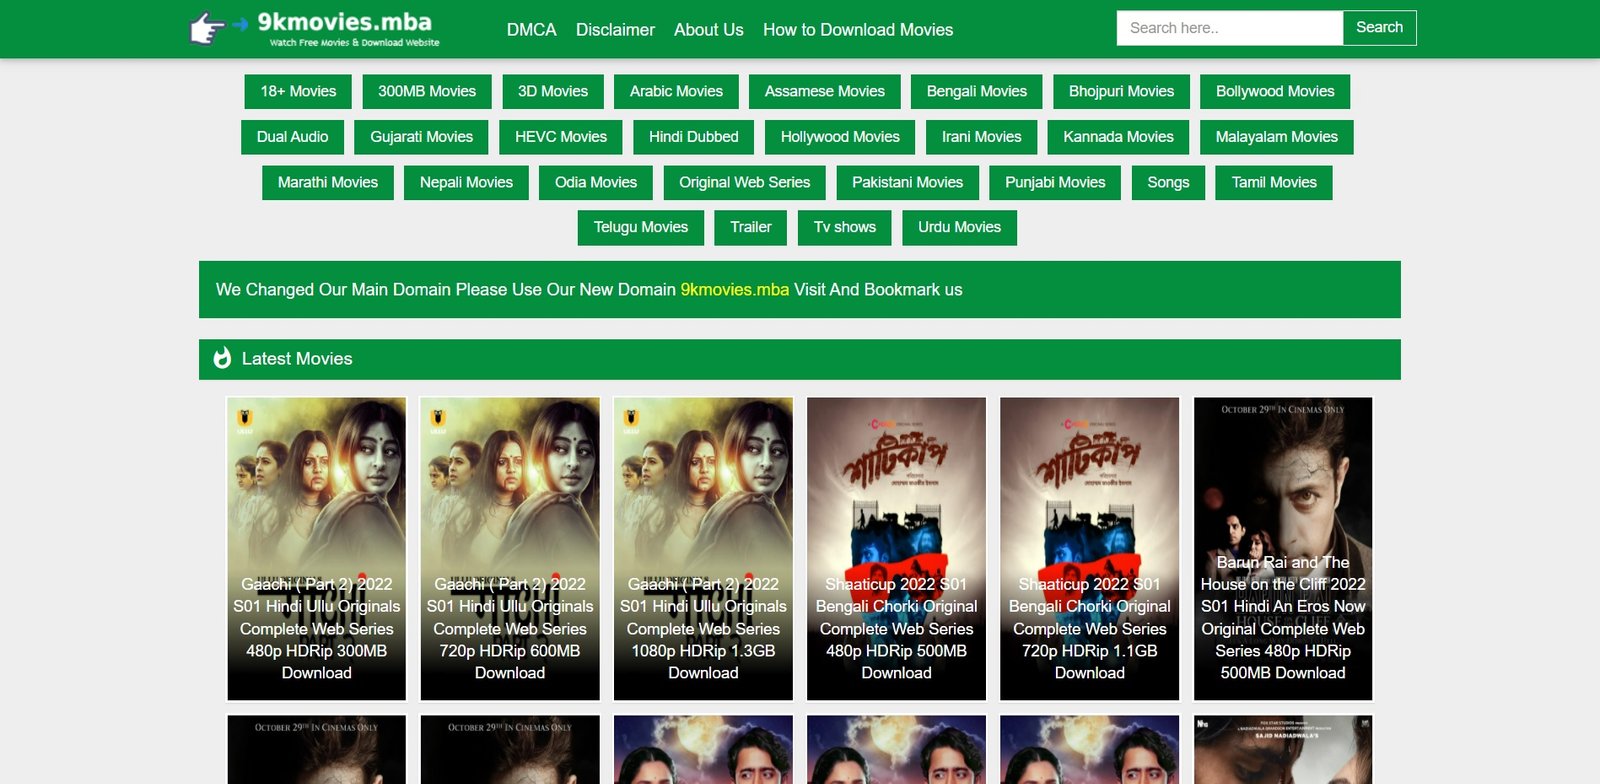Open the Irani Movies category

pos(981,137)
